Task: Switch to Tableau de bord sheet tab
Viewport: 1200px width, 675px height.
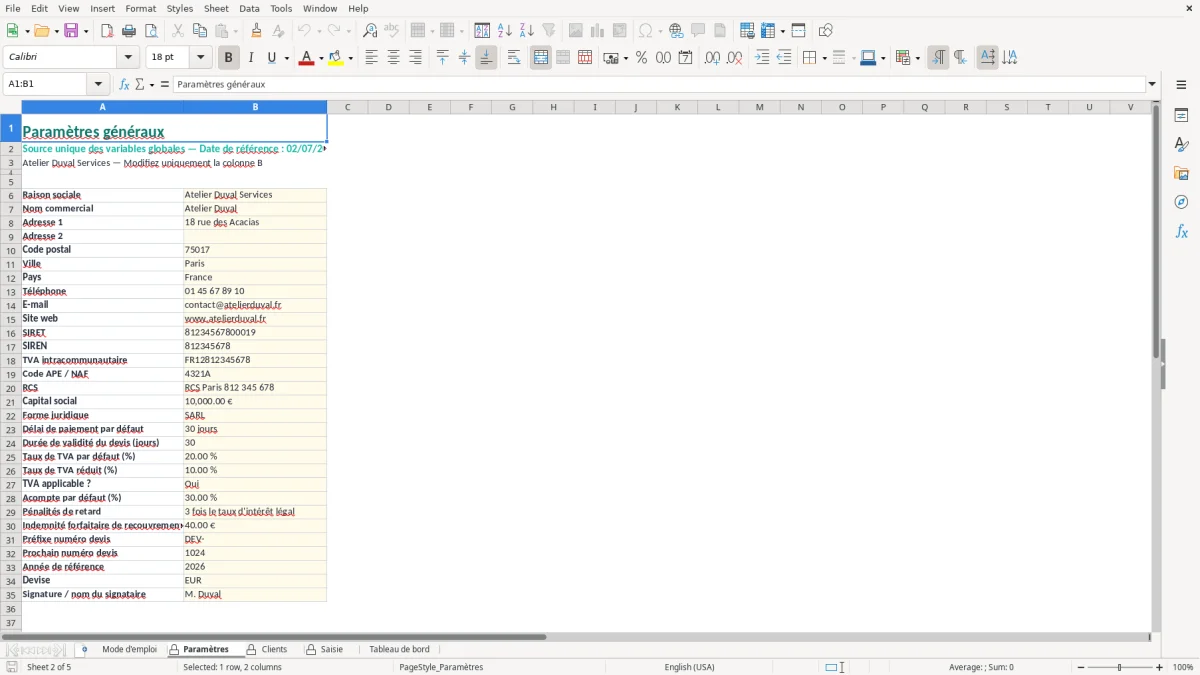Action: [399, 650]
